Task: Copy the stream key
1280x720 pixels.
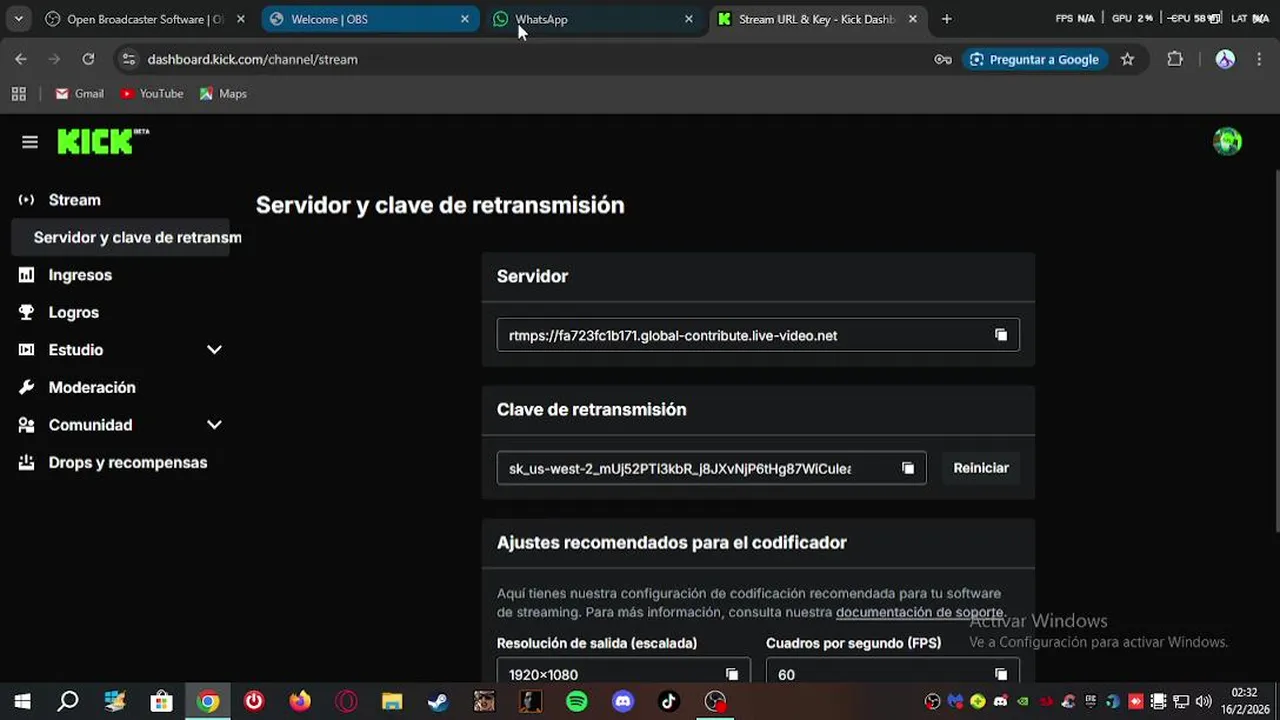Action: pyautogui.click(x=908, y=468)
